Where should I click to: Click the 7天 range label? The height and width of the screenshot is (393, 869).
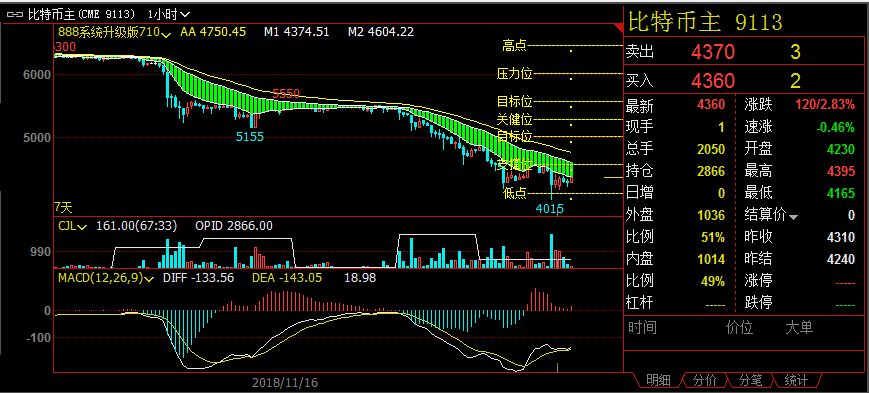click(63, 208)
